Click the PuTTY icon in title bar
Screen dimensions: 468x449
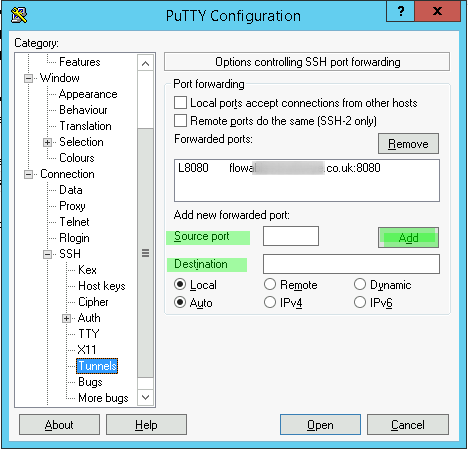(x=19, y=15)
